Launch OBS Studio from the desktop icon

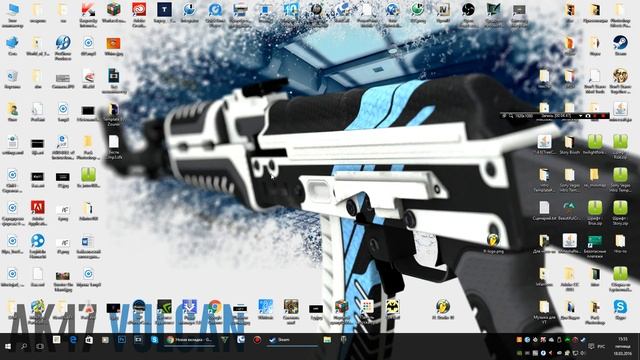click(x=468, y=9)
